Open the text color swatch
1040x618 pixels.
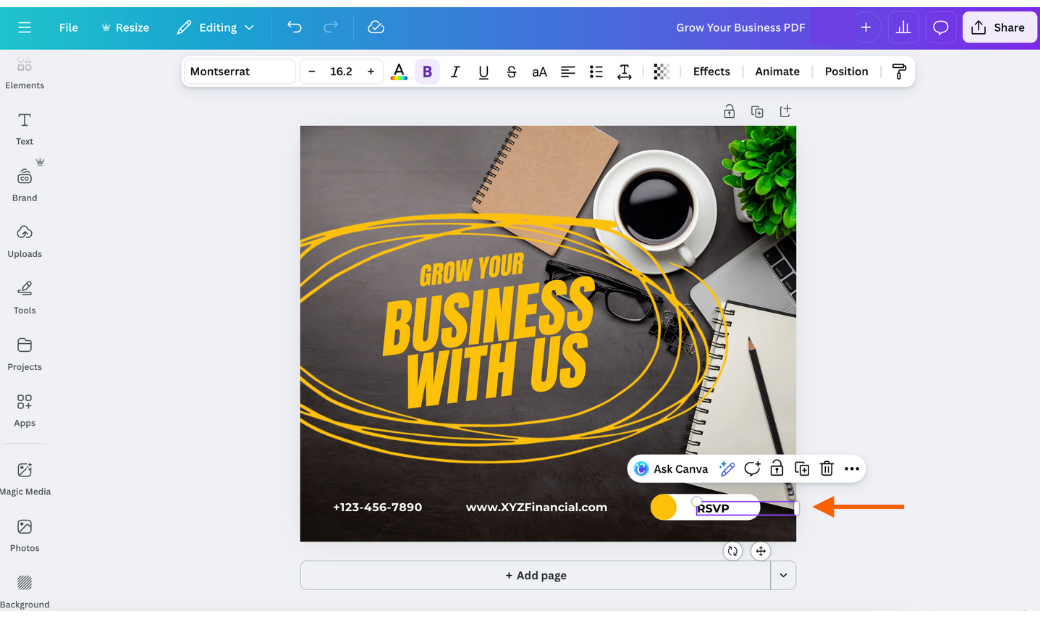(399, 71)
